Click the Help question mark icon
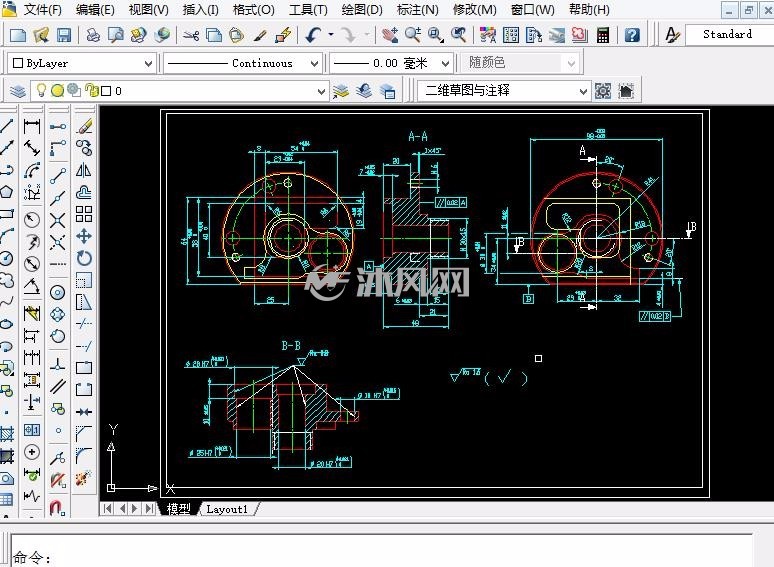Image resolution: width=774 pixels, height=567 pixels. pyautogui.click(x=632, y=35)
